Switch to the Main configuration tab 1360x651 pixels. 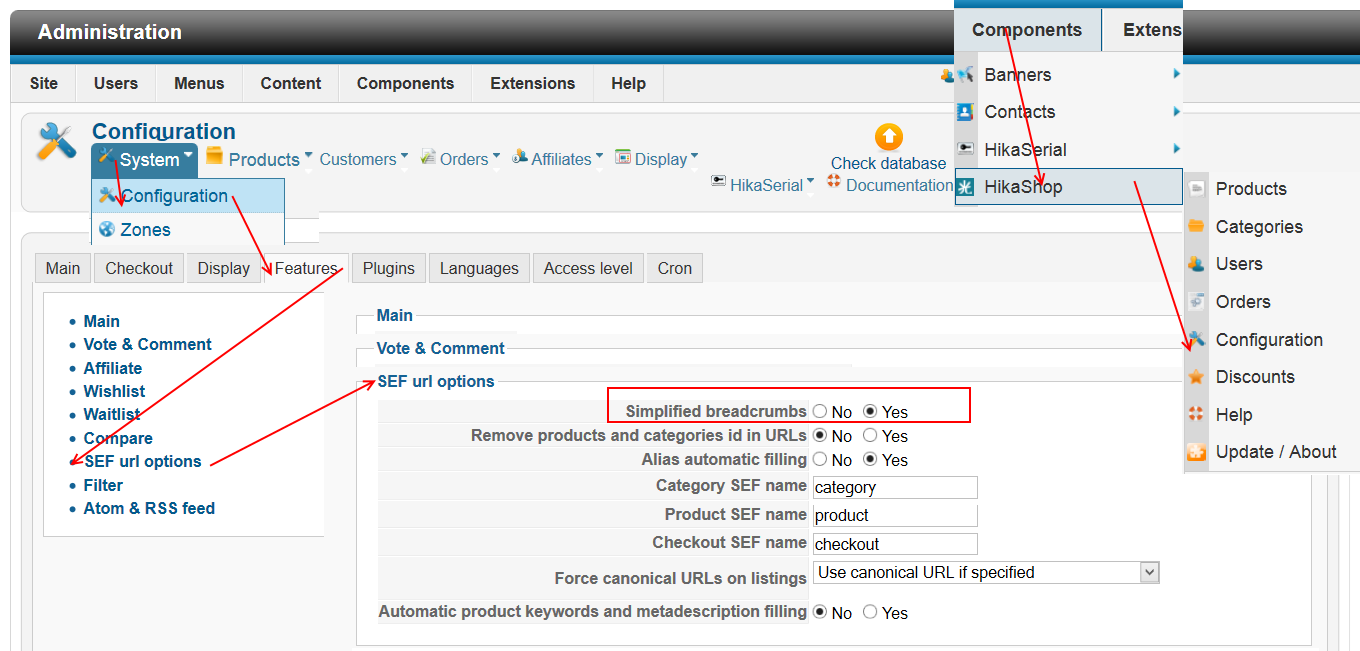pos(63,268)
